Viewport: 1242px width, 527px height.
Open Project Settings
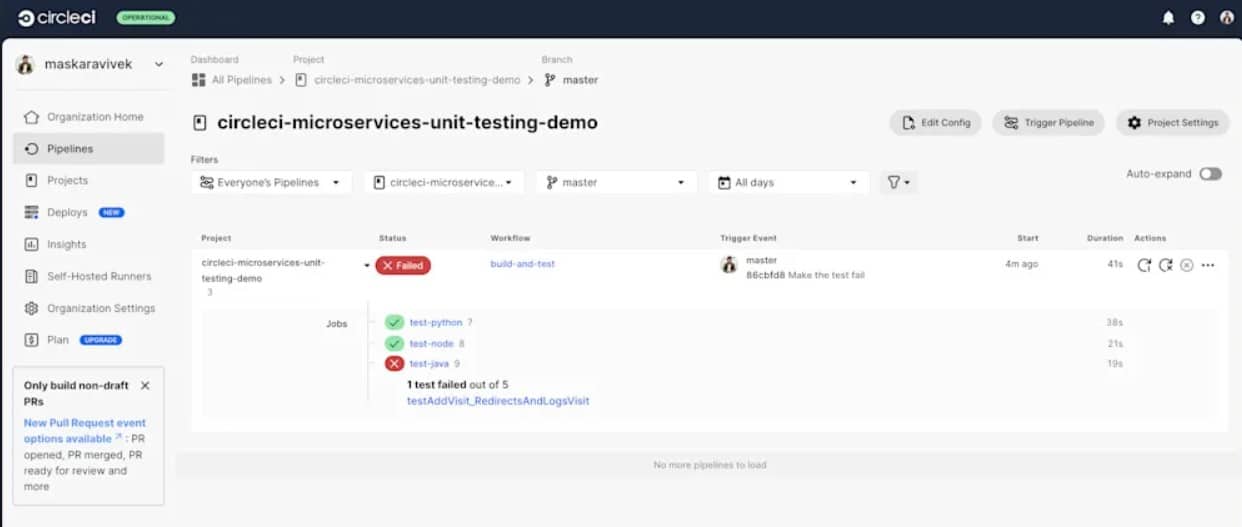1172,123
